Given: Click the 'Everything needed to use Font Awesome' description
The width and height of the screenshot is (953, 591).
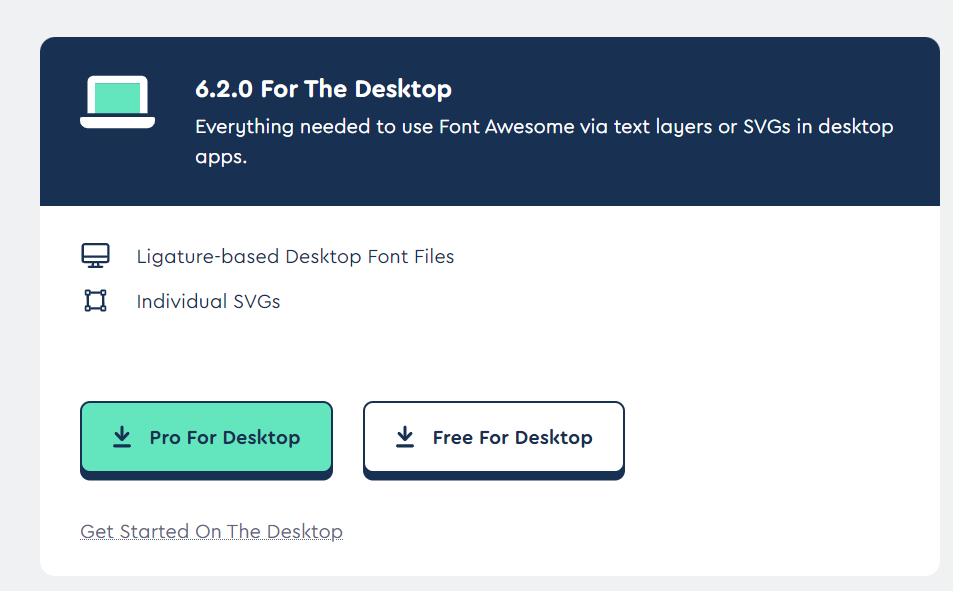Looking at the screenshot, I should pyautogui.click(x=544, y=141).
